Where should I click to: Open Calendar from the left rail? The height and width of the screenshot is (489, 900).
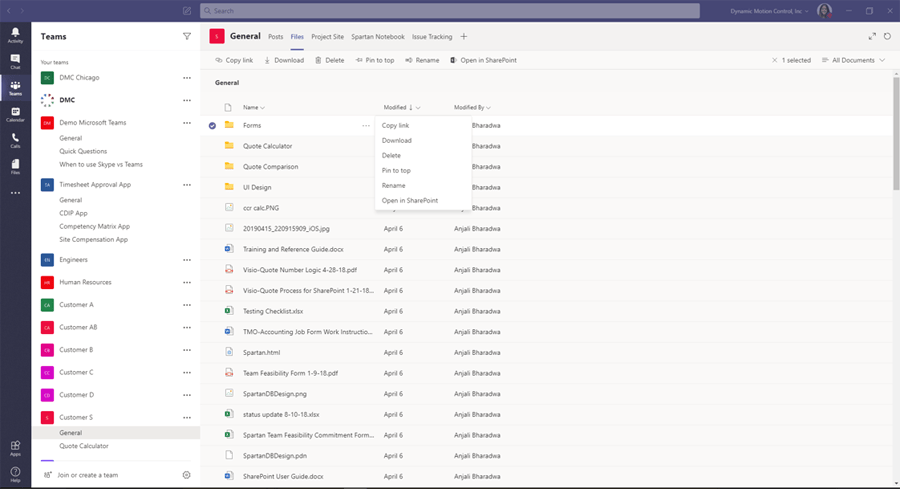tap(15, 114)
